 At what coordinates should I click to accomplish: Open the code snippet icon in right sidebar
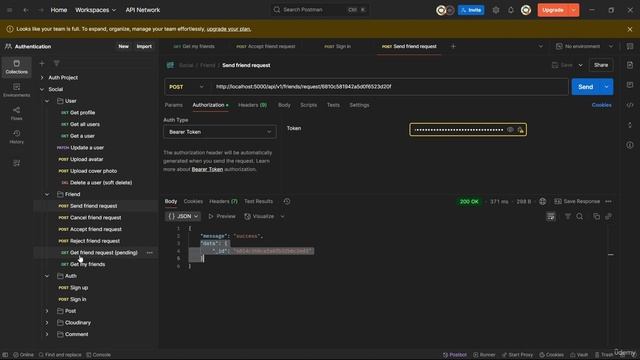pyautogui.click(x=630, y=105)
